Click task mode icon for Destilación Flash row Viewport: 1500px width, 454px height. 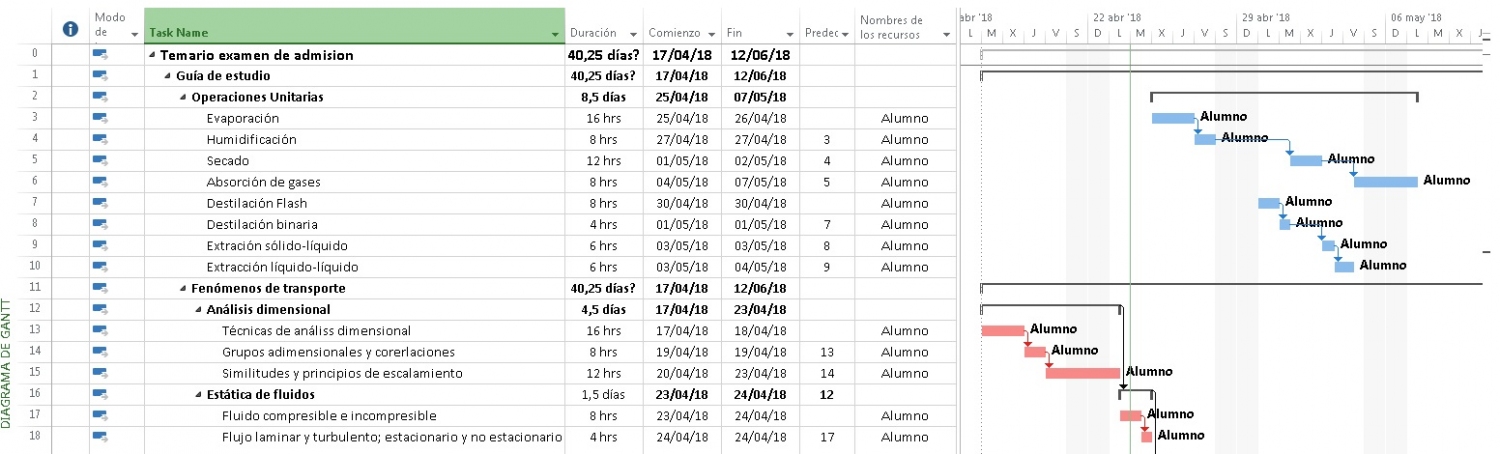100,203
